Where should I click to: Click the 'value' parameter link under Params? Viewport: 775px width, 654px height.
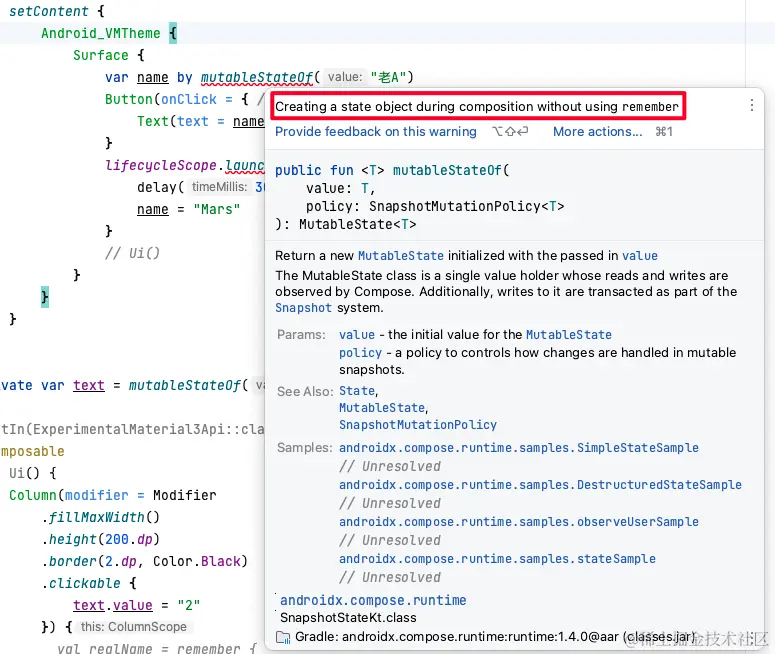pyautogui.click(x=357, y=335)
